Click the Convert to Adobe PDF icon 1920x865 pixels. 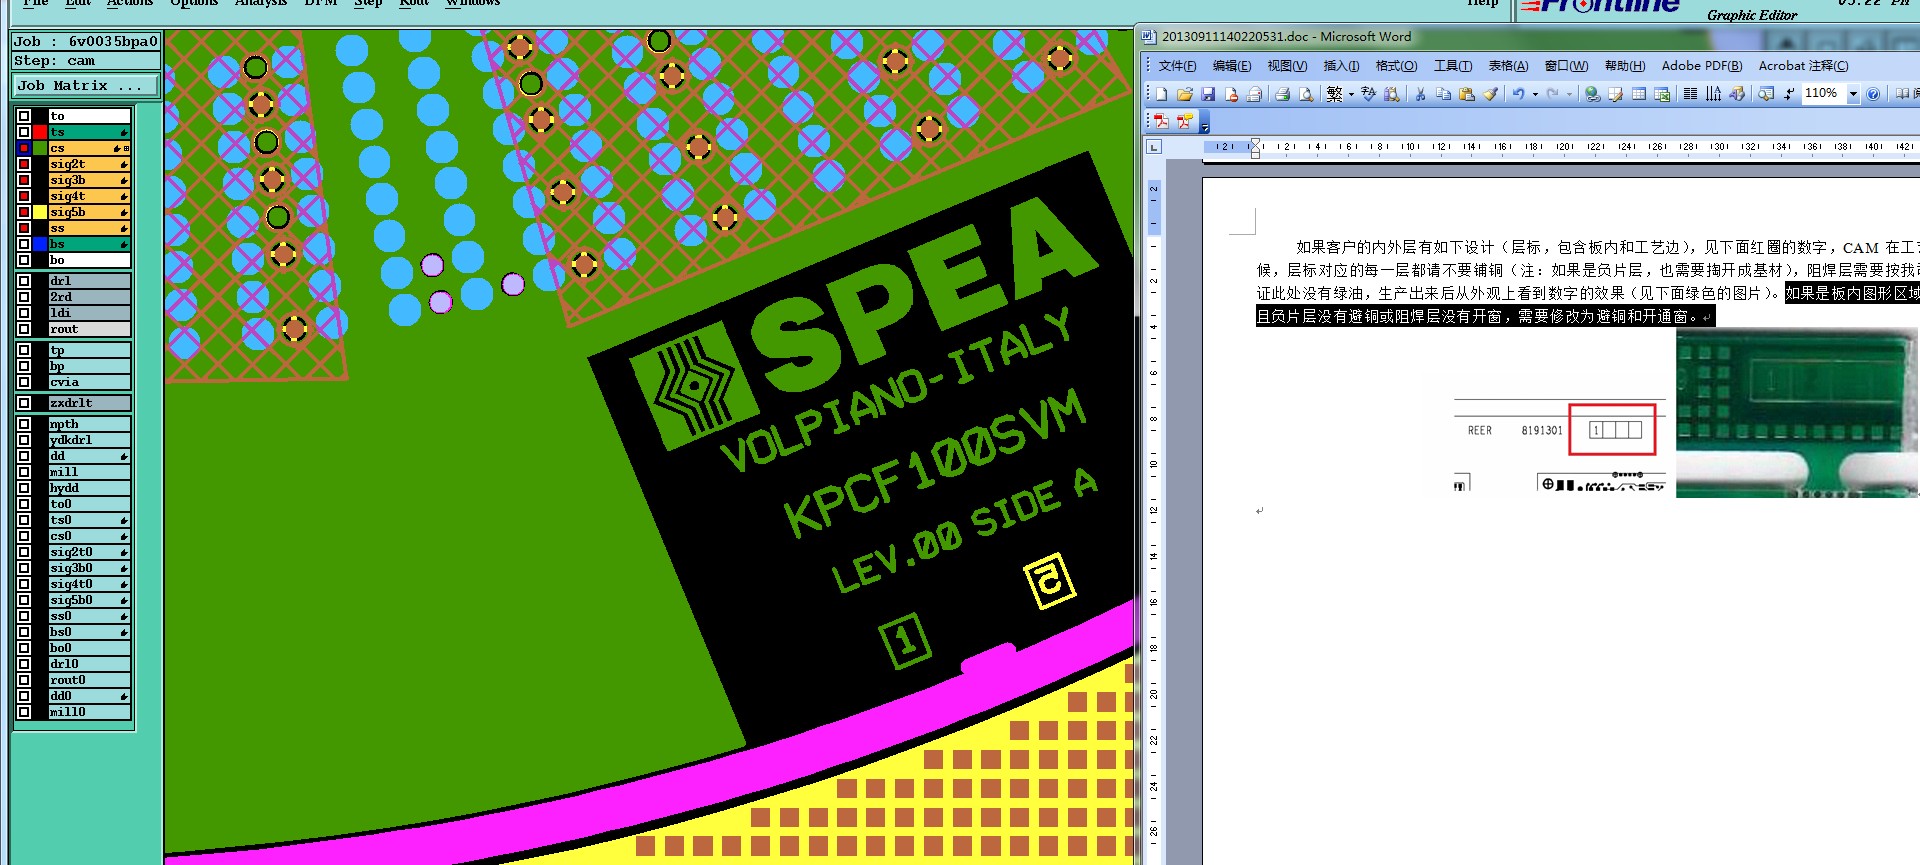pyautogui.click(x=1161, y=121)
